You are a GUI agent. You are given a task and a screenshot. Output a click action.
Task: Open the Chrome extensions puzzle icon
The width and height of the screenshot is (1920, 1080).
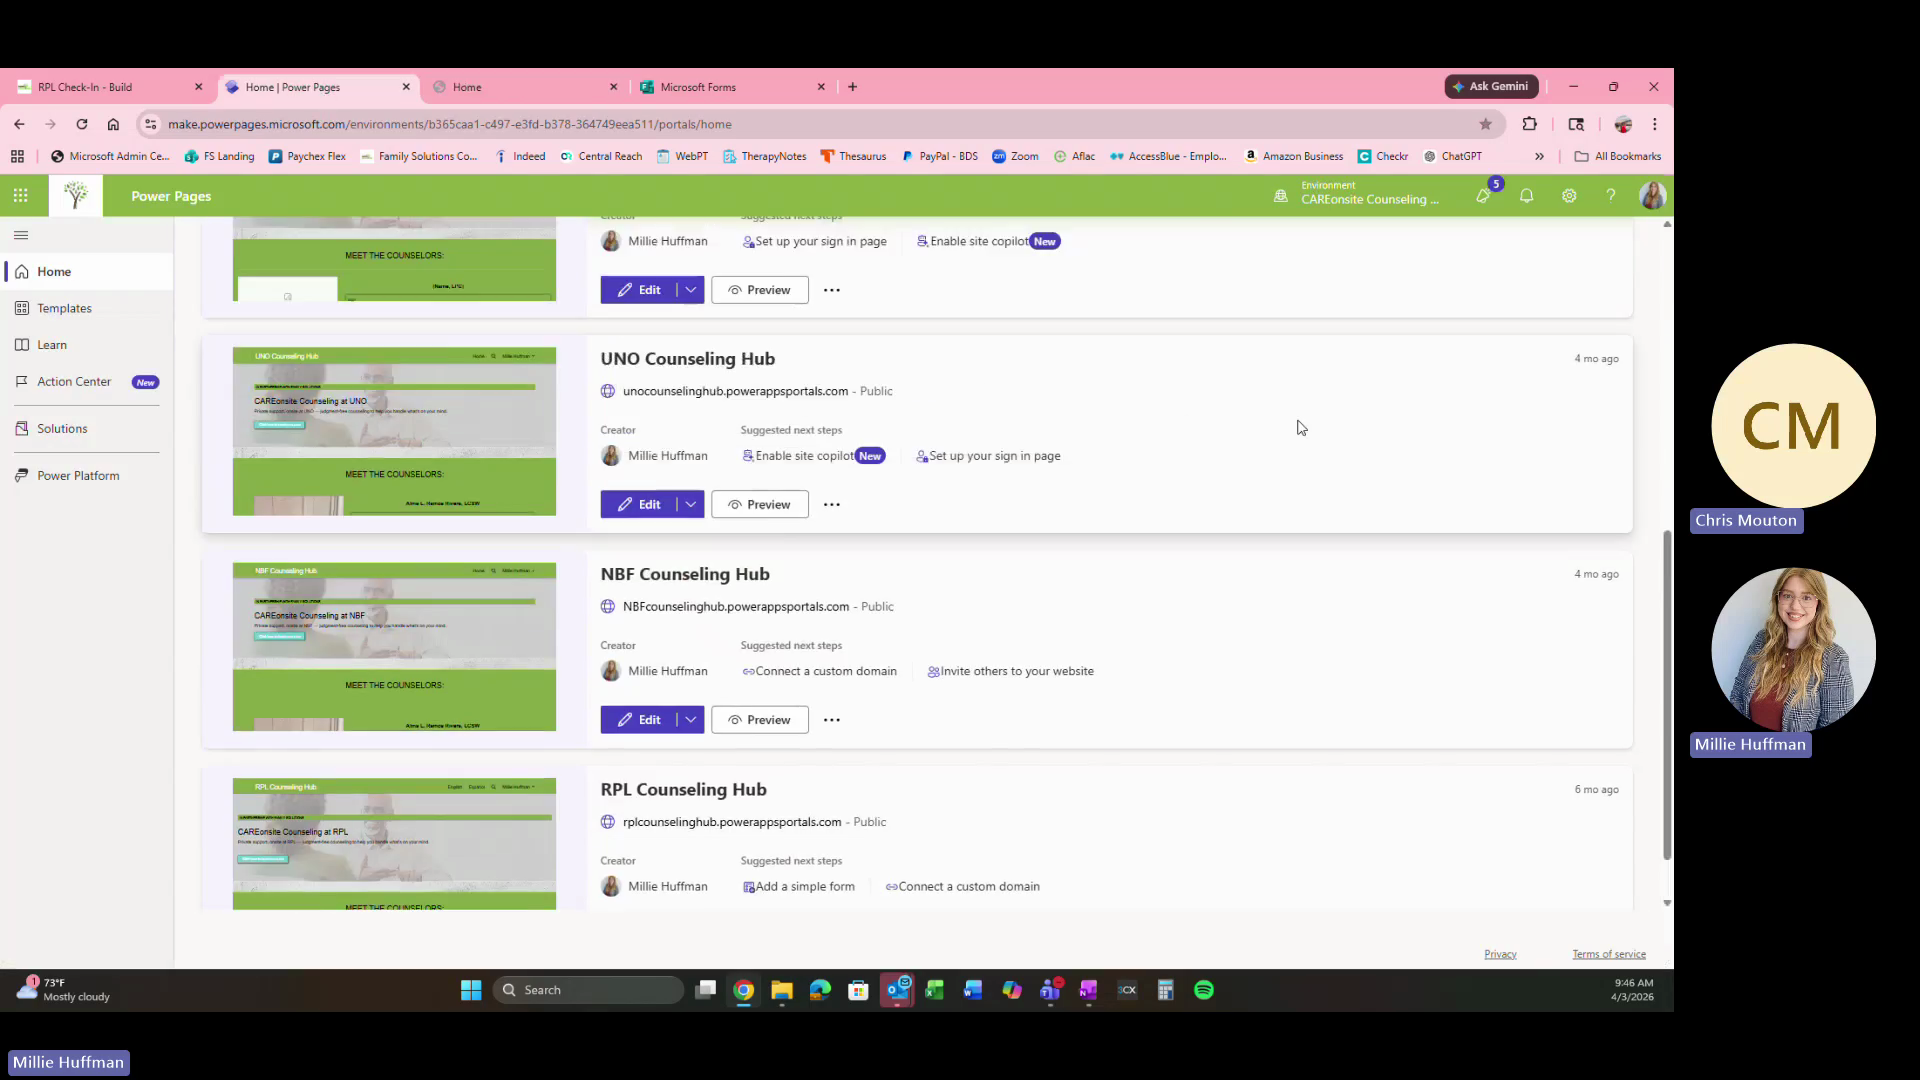1529,124
